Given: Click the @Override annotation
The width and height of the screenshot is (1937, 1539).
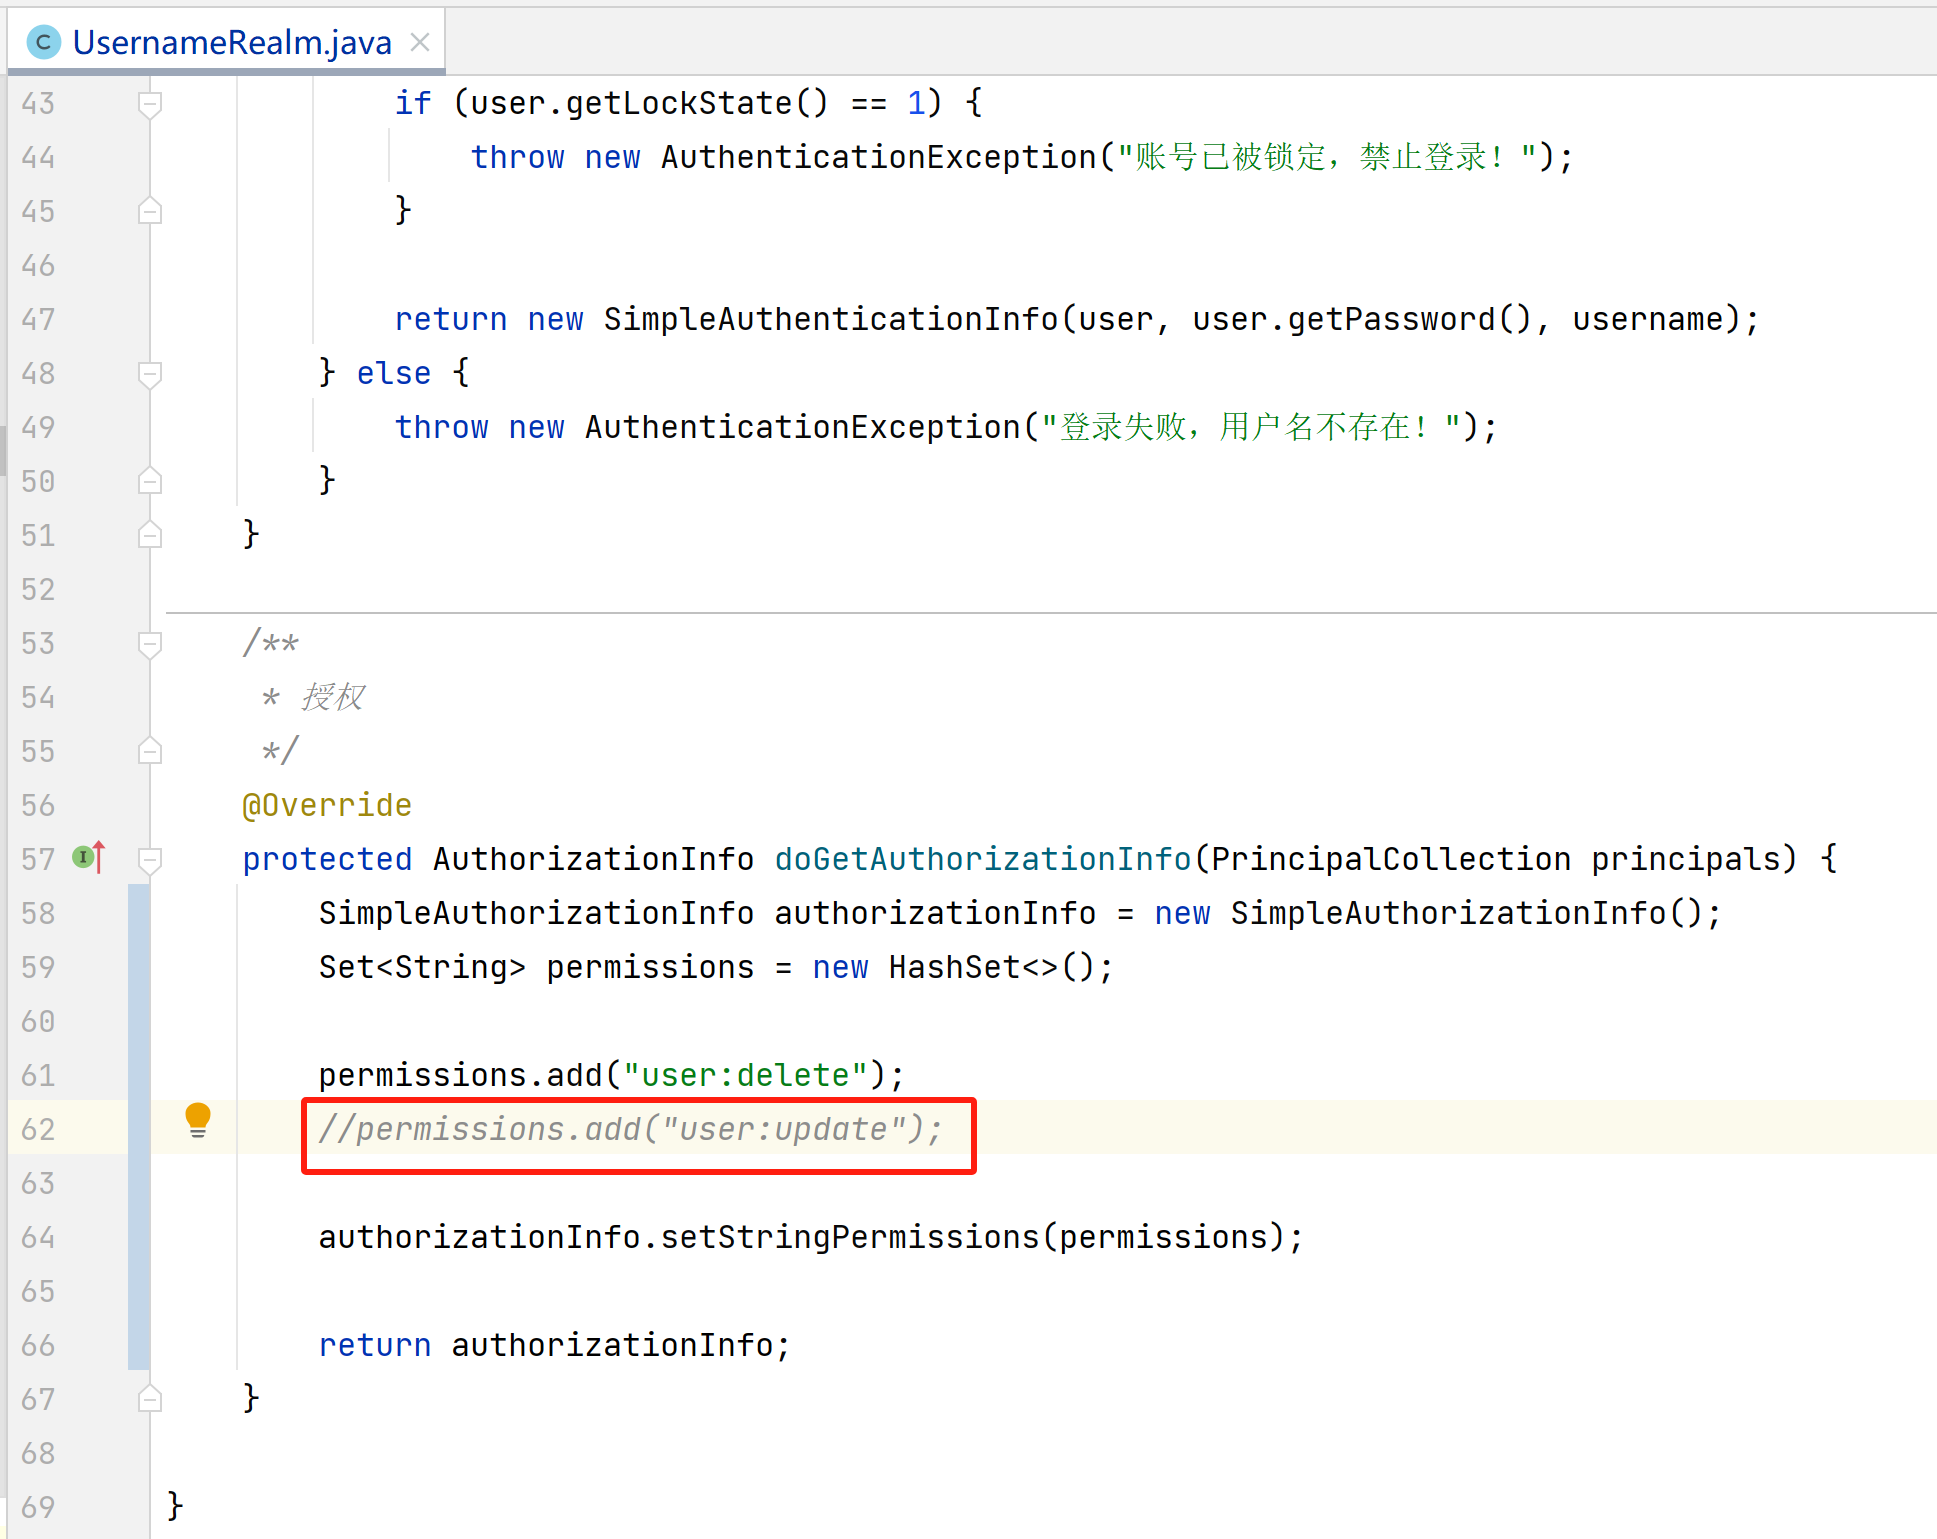Looking at the screenshot, I should [326, 805].
